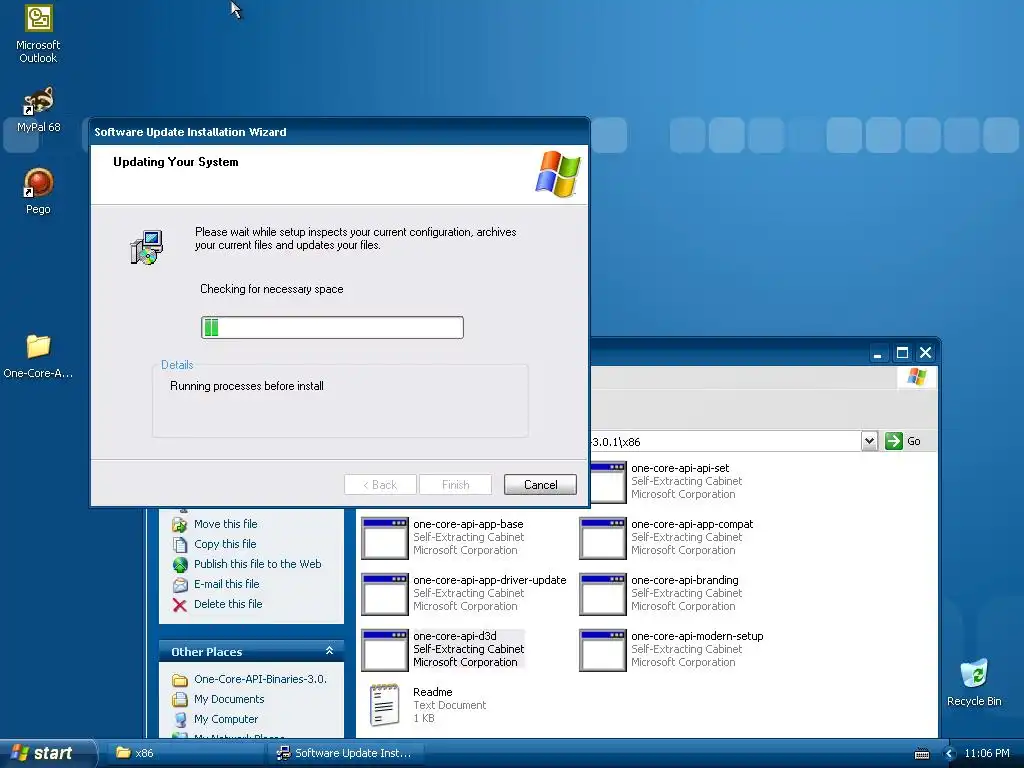
Task: Collapse the Other Places panel
Action: [329, 651]
